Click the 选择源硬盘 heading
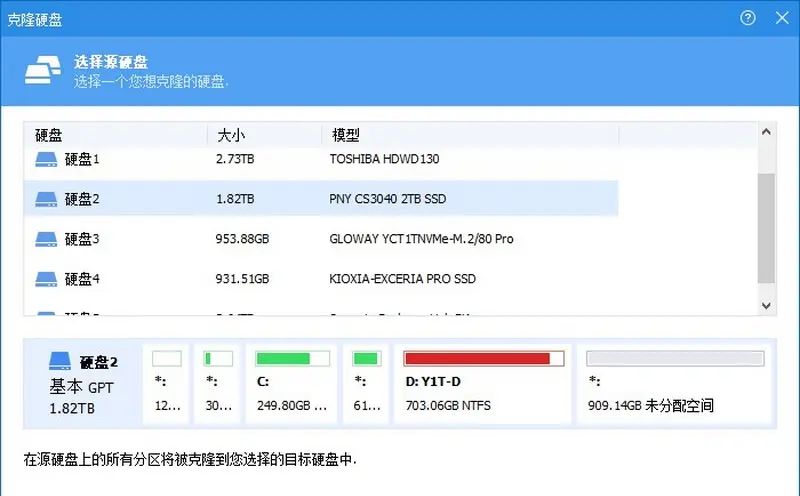800x496 pixels. [x=111, y=62]
